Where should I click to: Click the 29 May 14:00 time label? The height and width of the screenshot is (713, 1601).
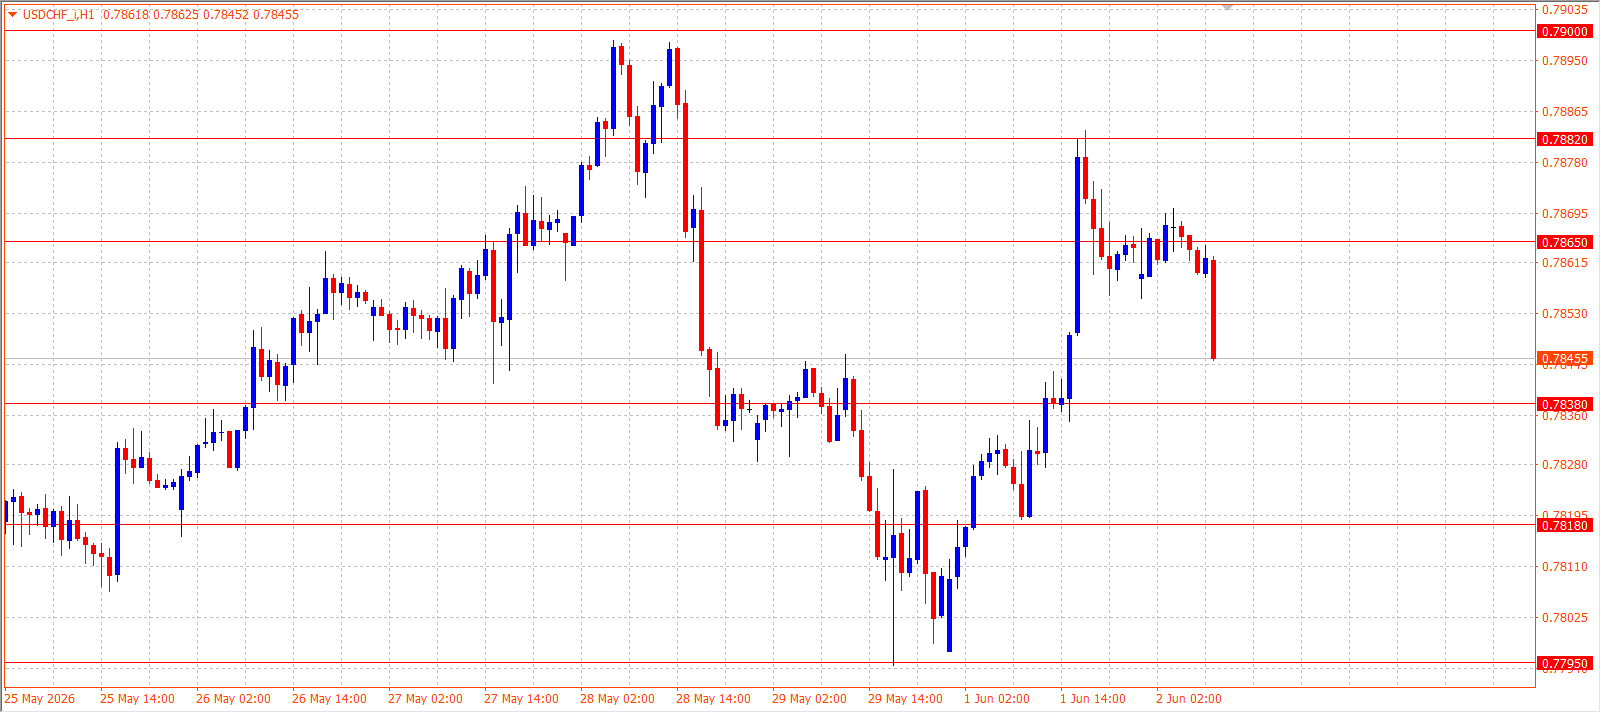(905, 698)
